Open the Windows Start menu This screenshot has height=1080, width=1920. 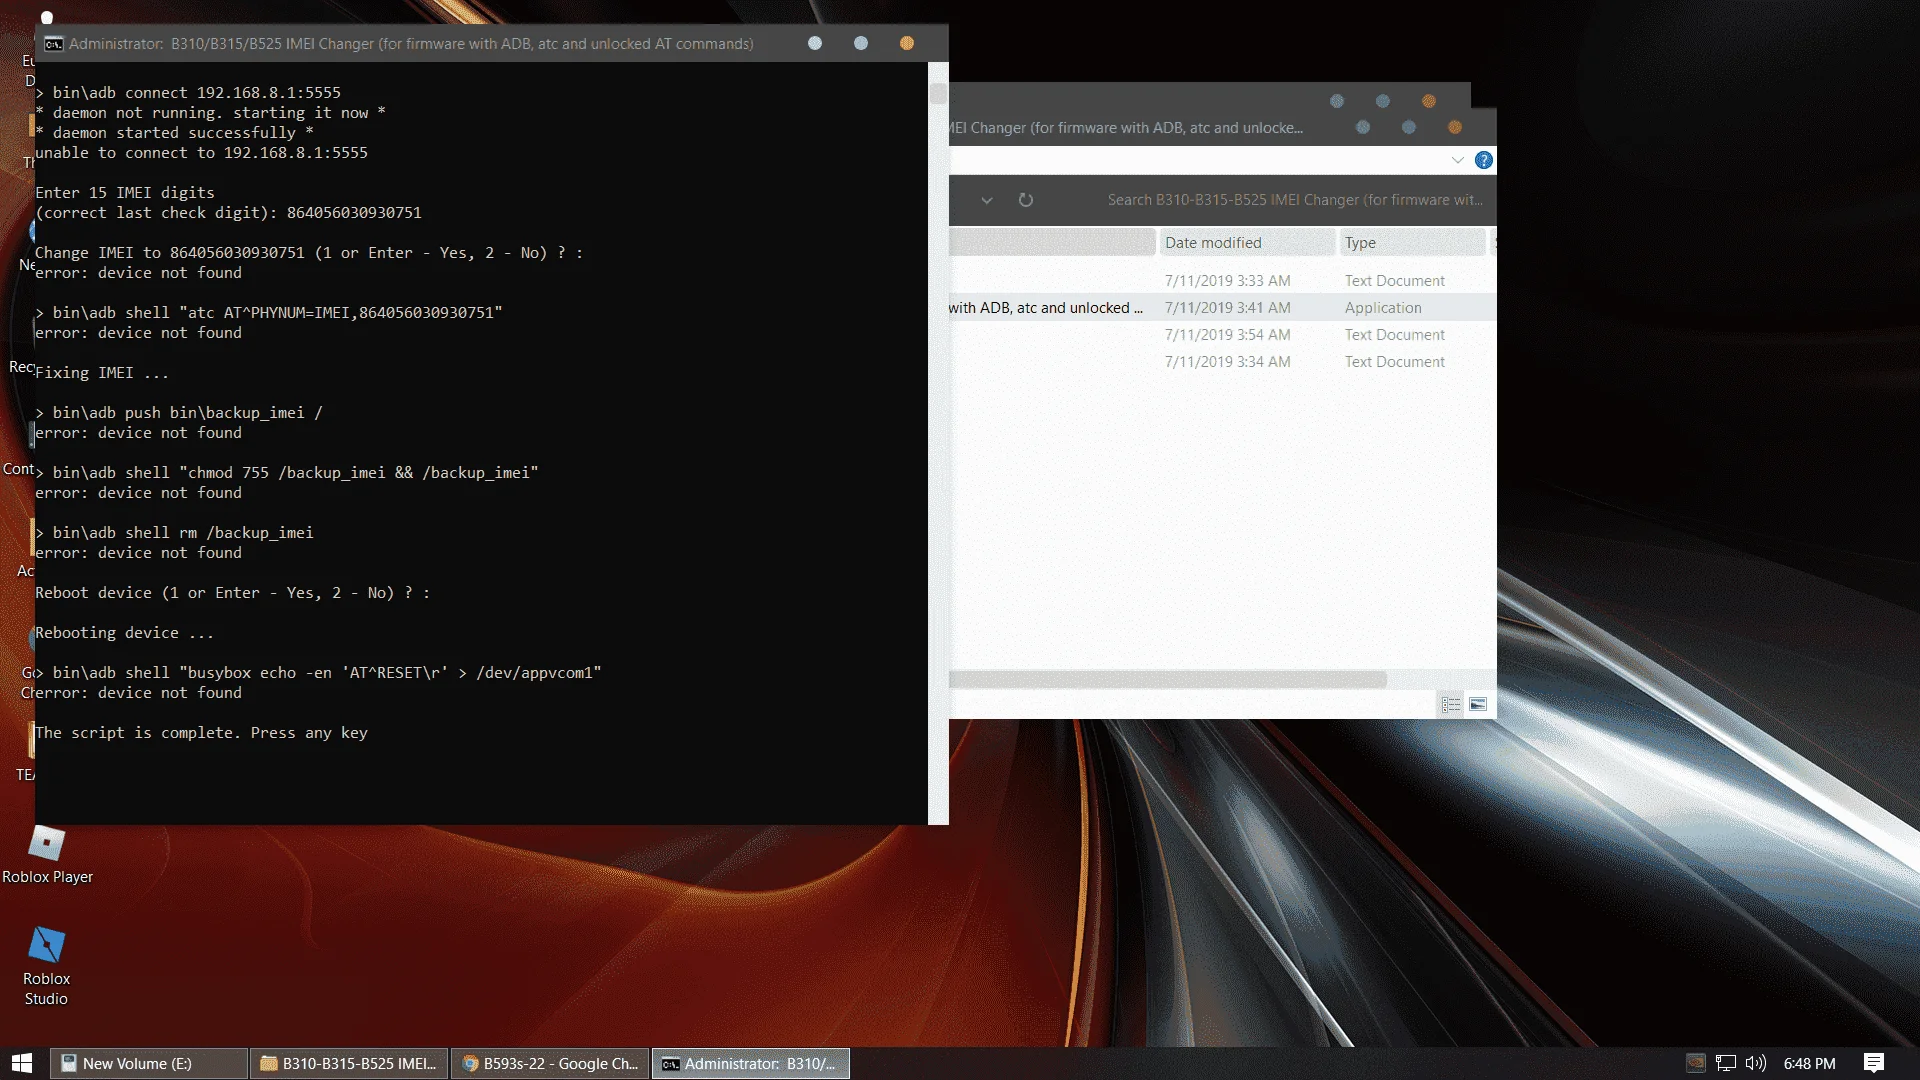(x=22, y=1063)
